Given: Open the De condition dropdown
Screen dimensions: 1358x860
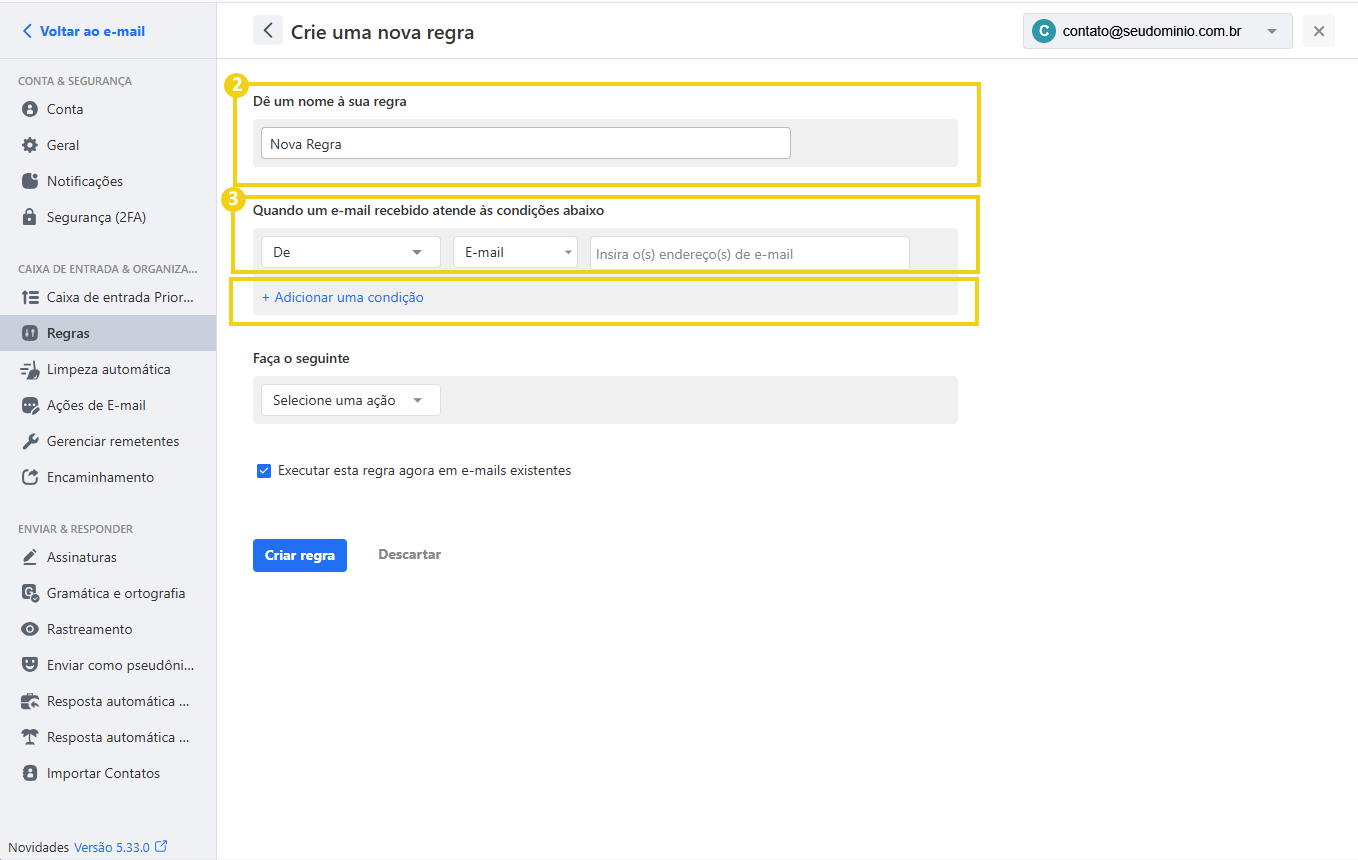Looking at the screenshot, I should tap(350, 252).
